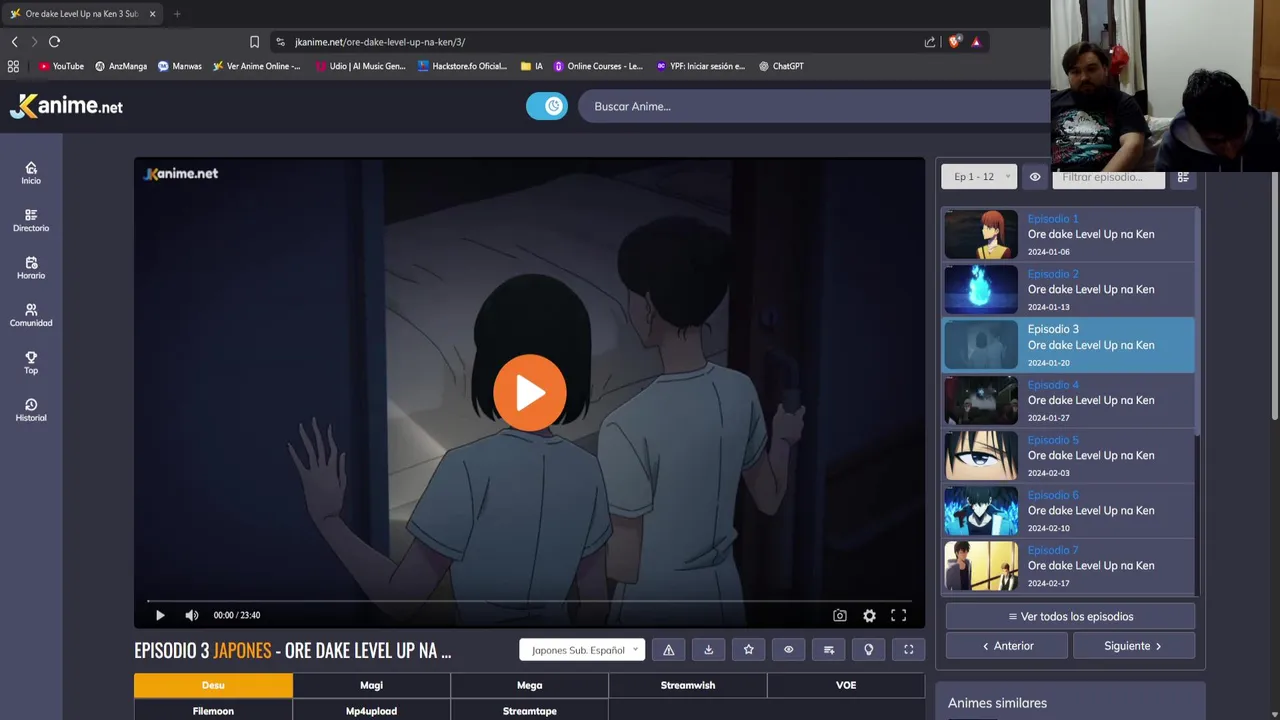
Task: Open Horario in the sidebar
Action: click(x=31, y=268)
